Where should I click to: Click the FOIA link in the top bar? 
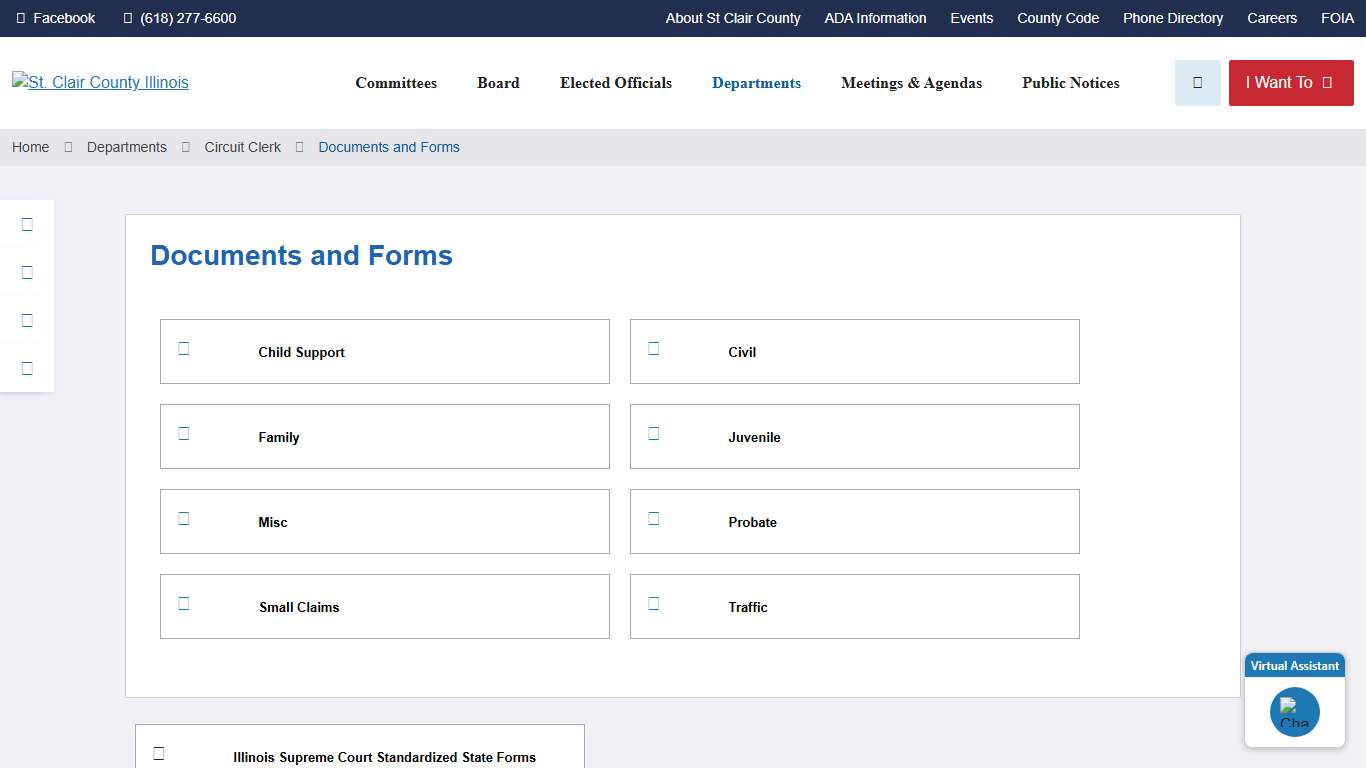[1337, 17]
